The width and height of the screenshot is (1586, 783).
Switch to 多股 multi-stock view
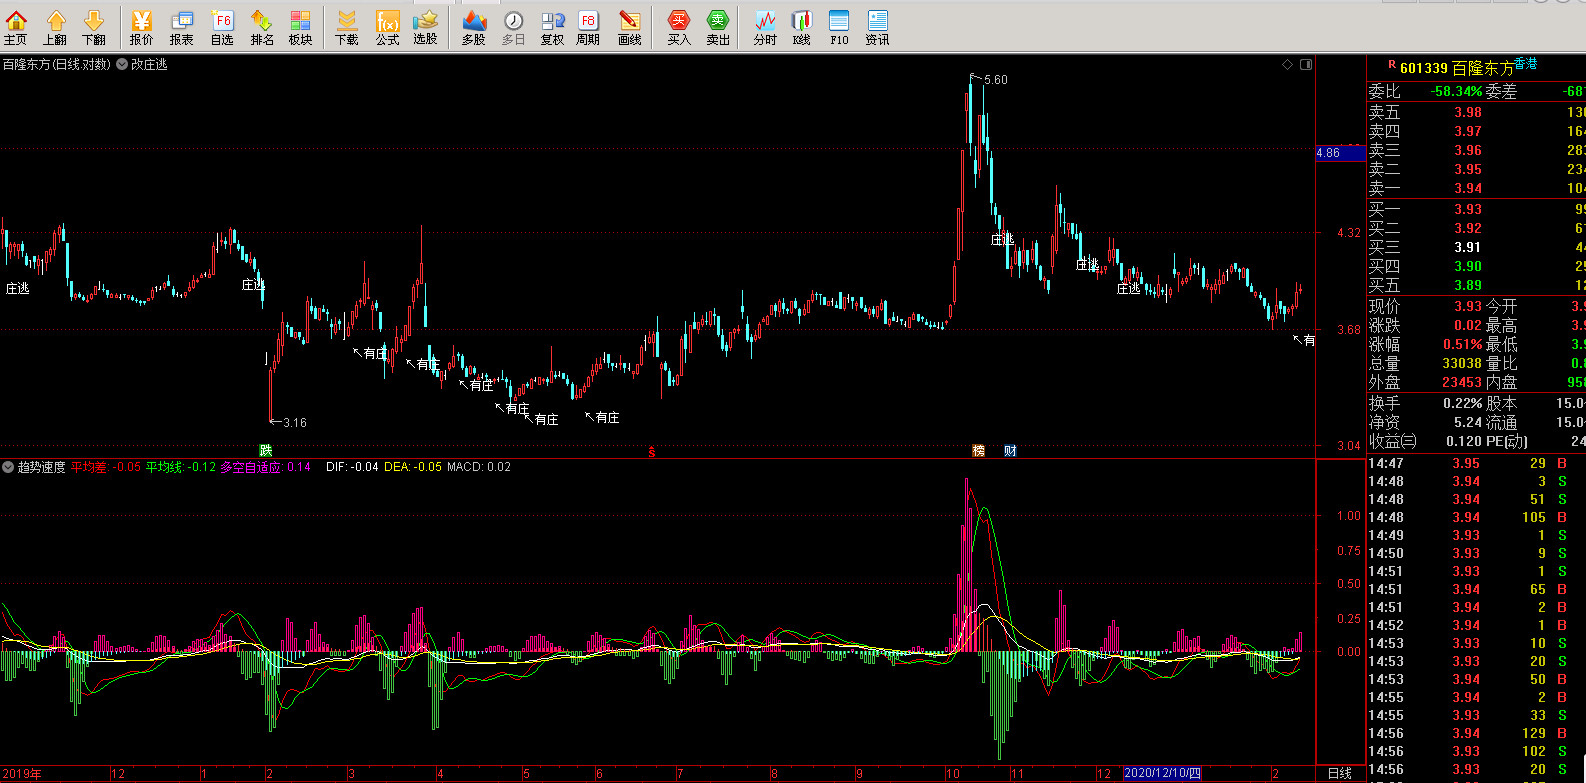(x=474, y=27)
